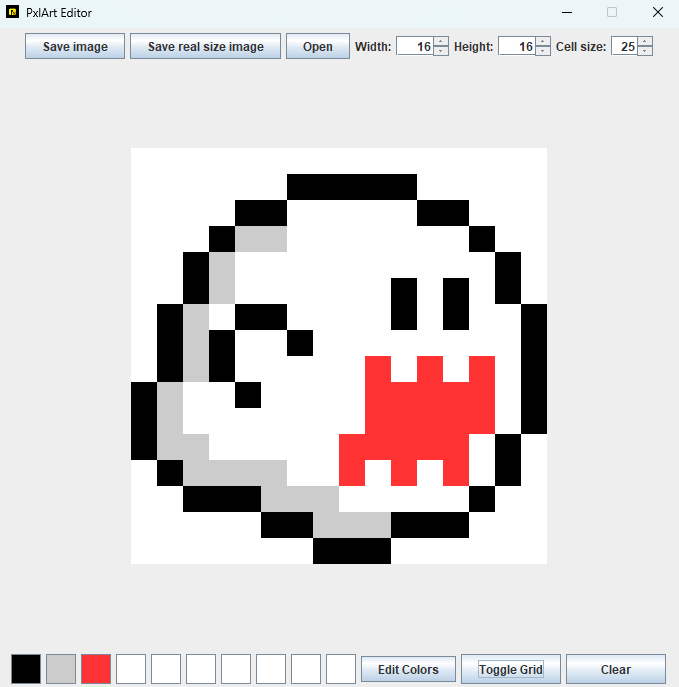Select the first white palette swatch
Image resolution: width=679 pixels, height=687 pixels.
[x=131, y=669]
